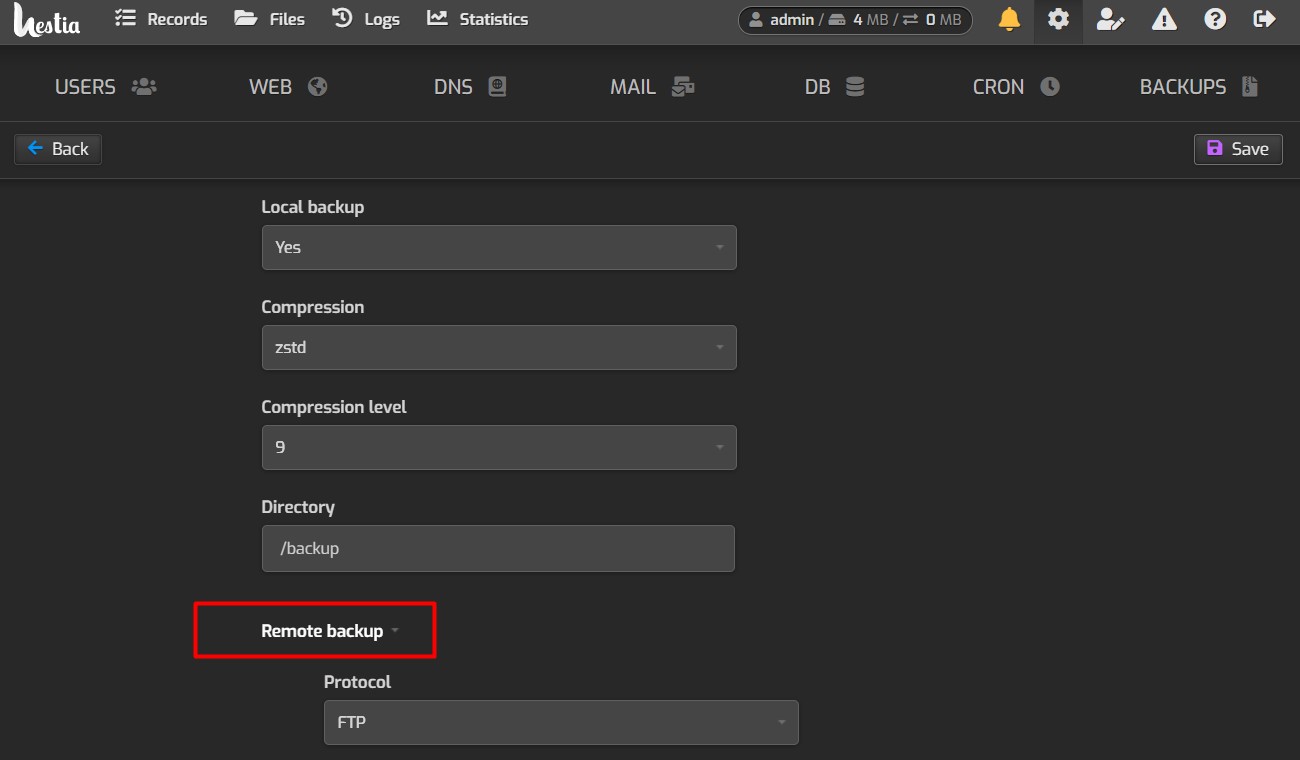Save the backup configuration

(1238, 149)
